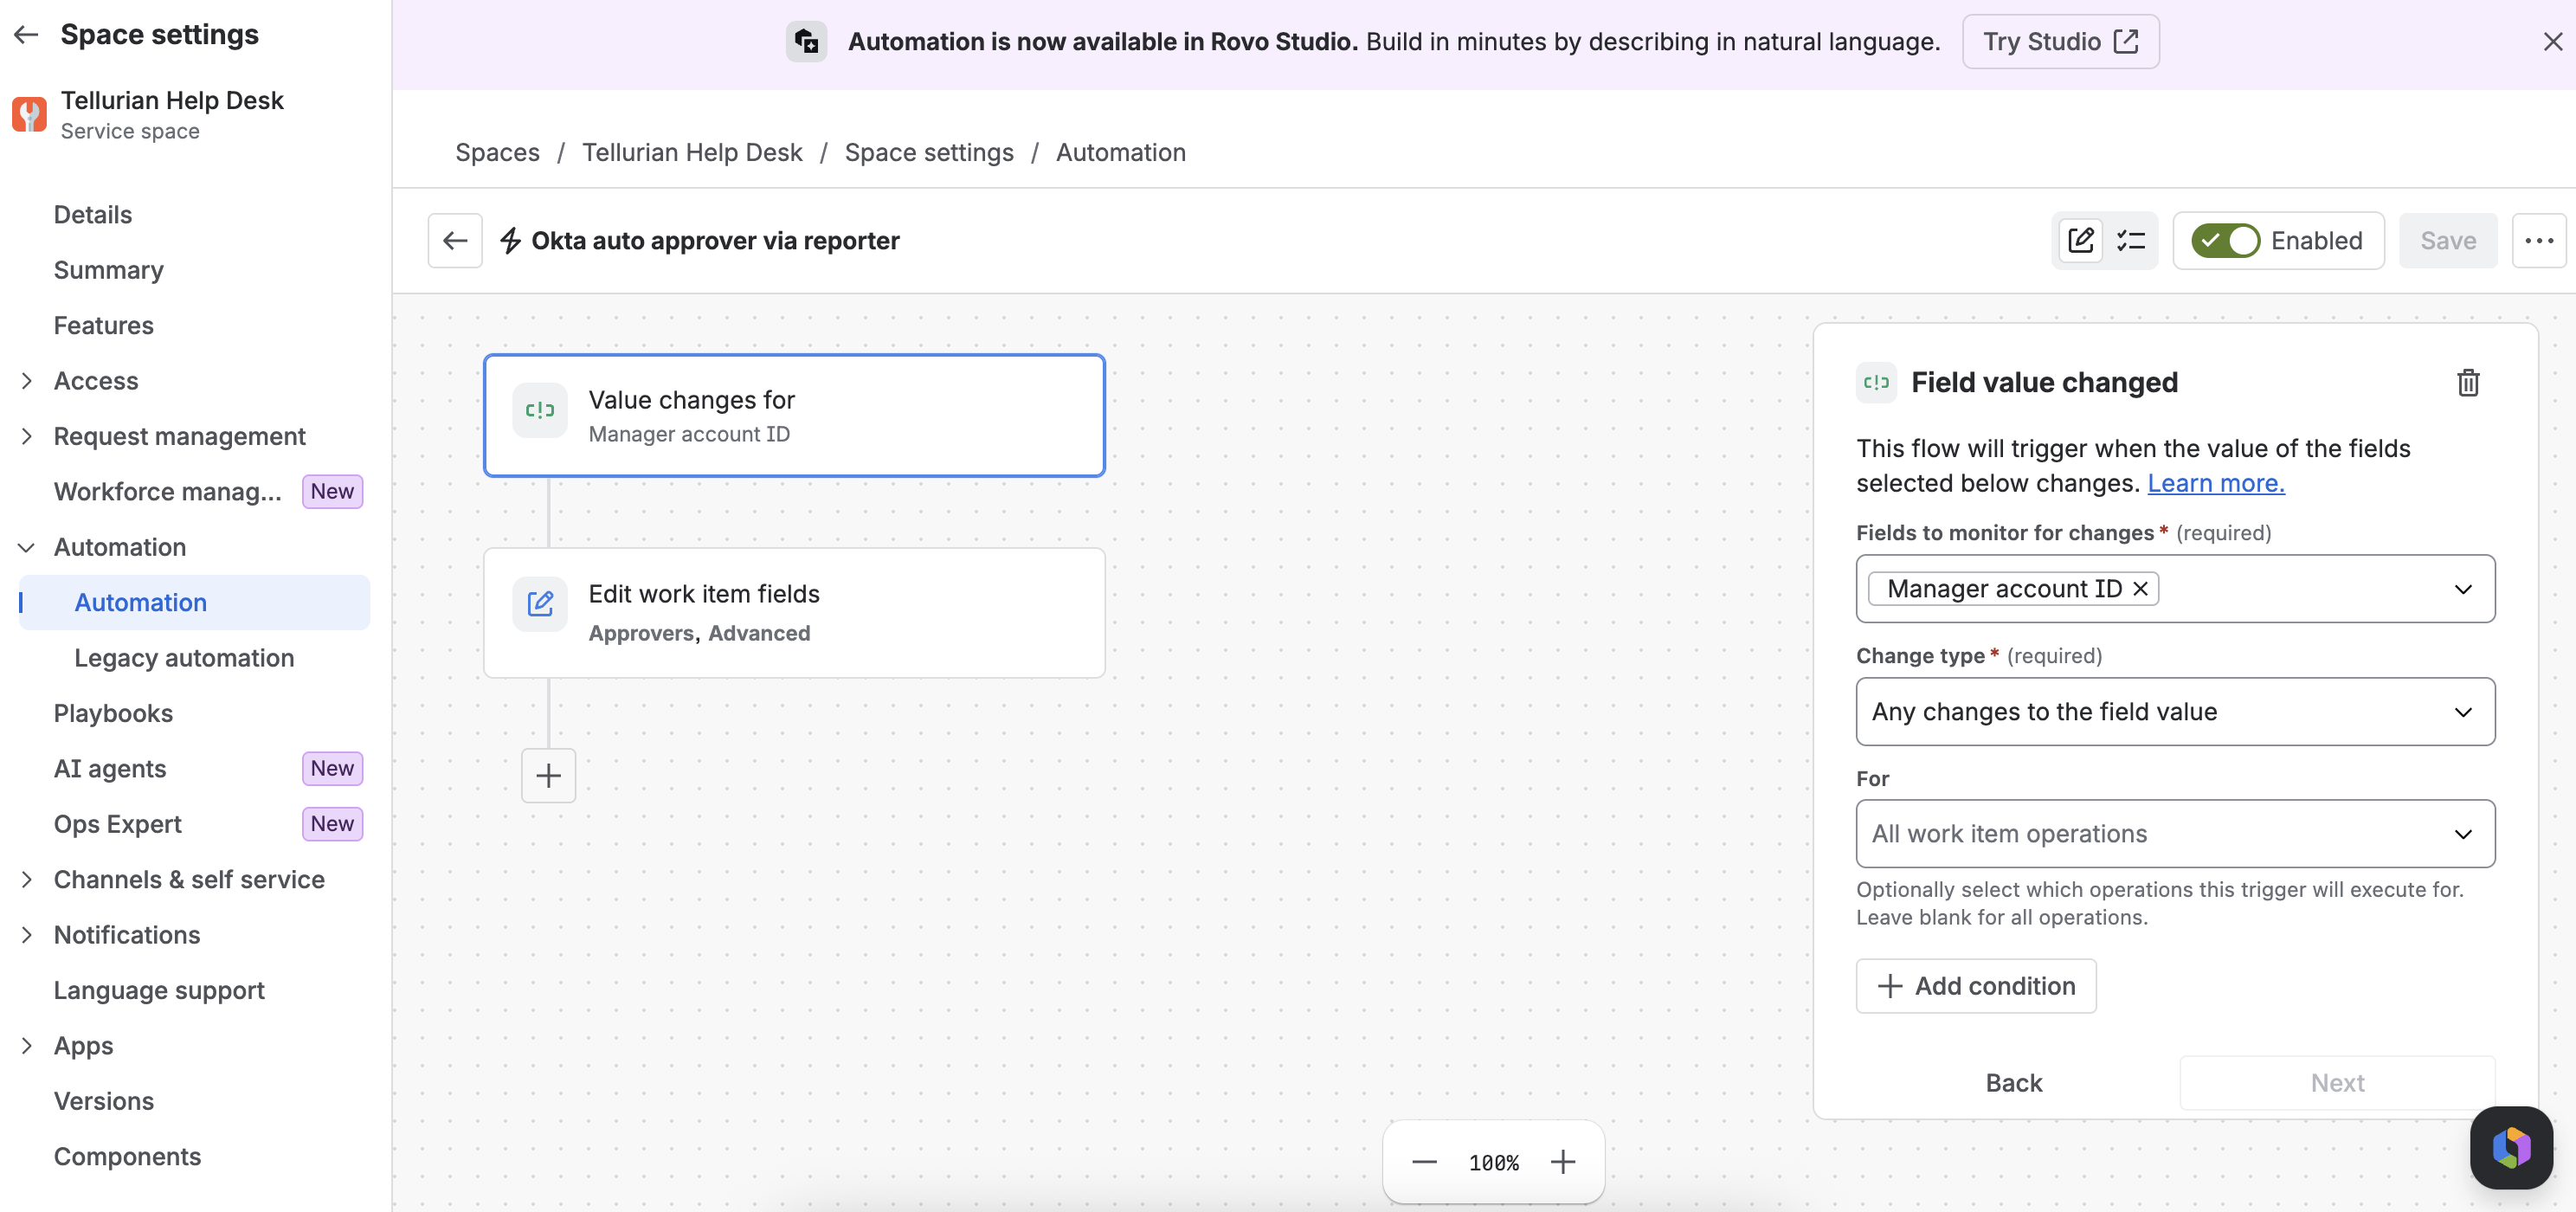Image resolution: width=2576 pixels, height=1212 pixels.
Task: Delete the Field value changed trigger
Action: [2468, 382]
